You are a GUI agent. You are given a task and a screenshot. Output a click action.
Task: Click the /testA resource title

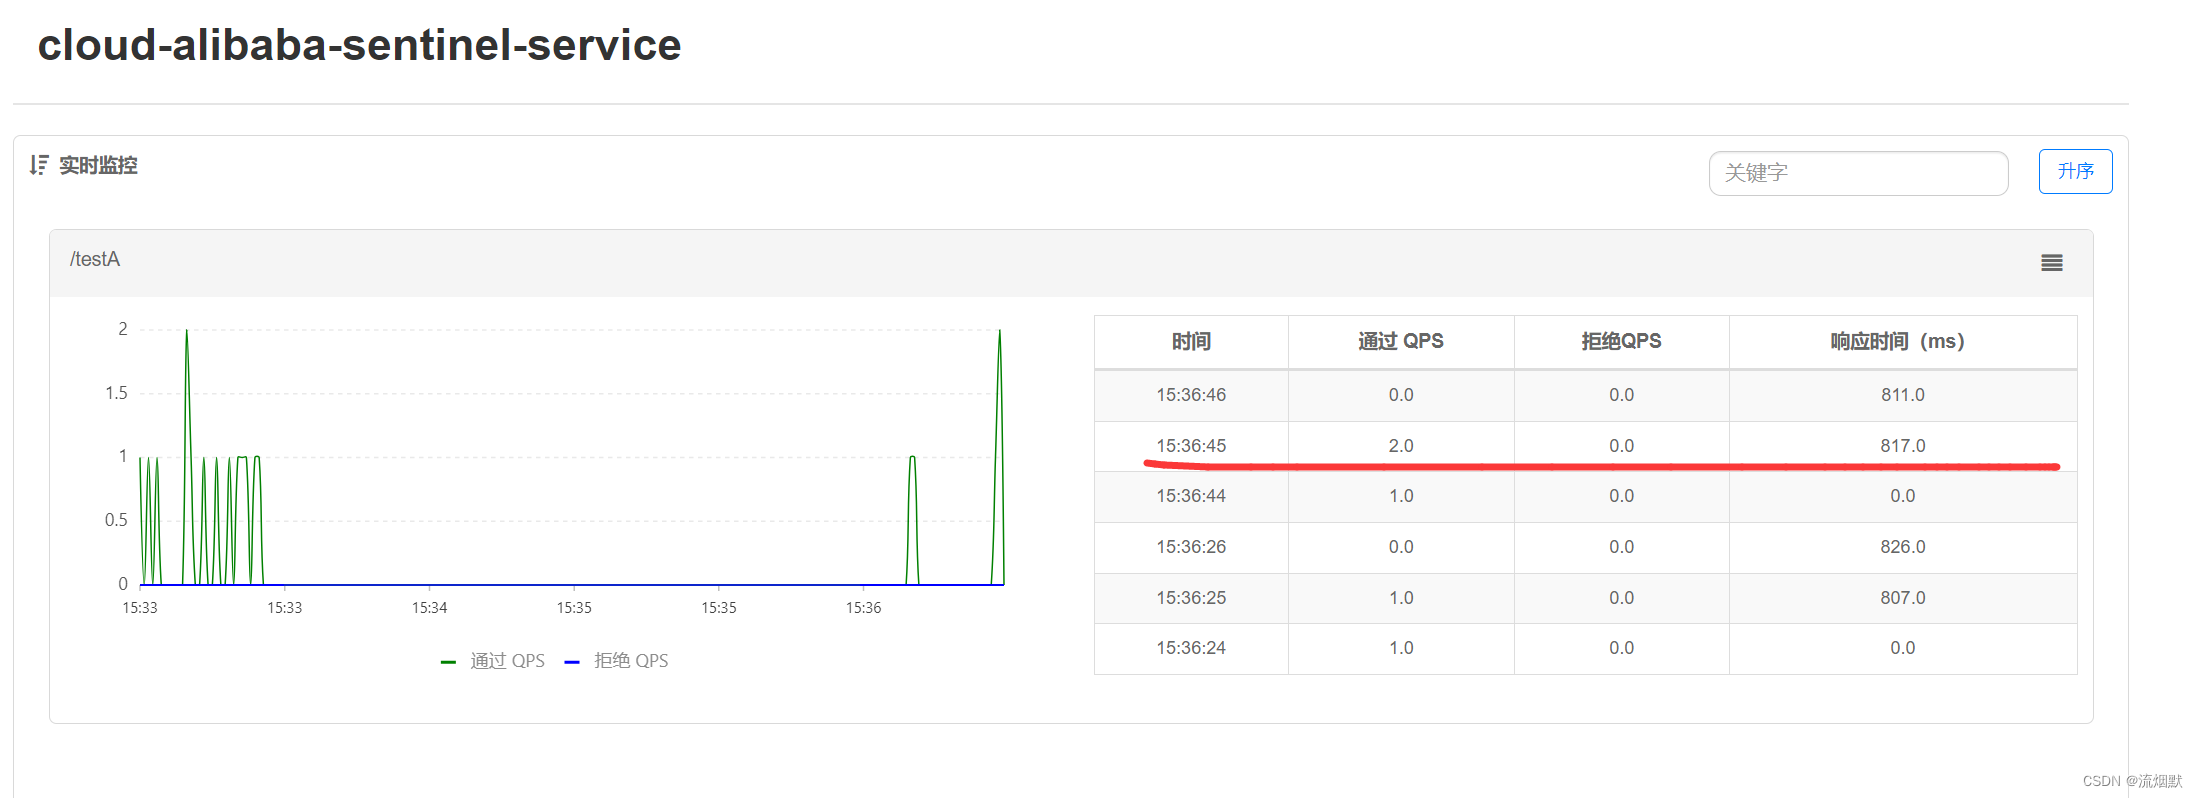click(95, 260)
